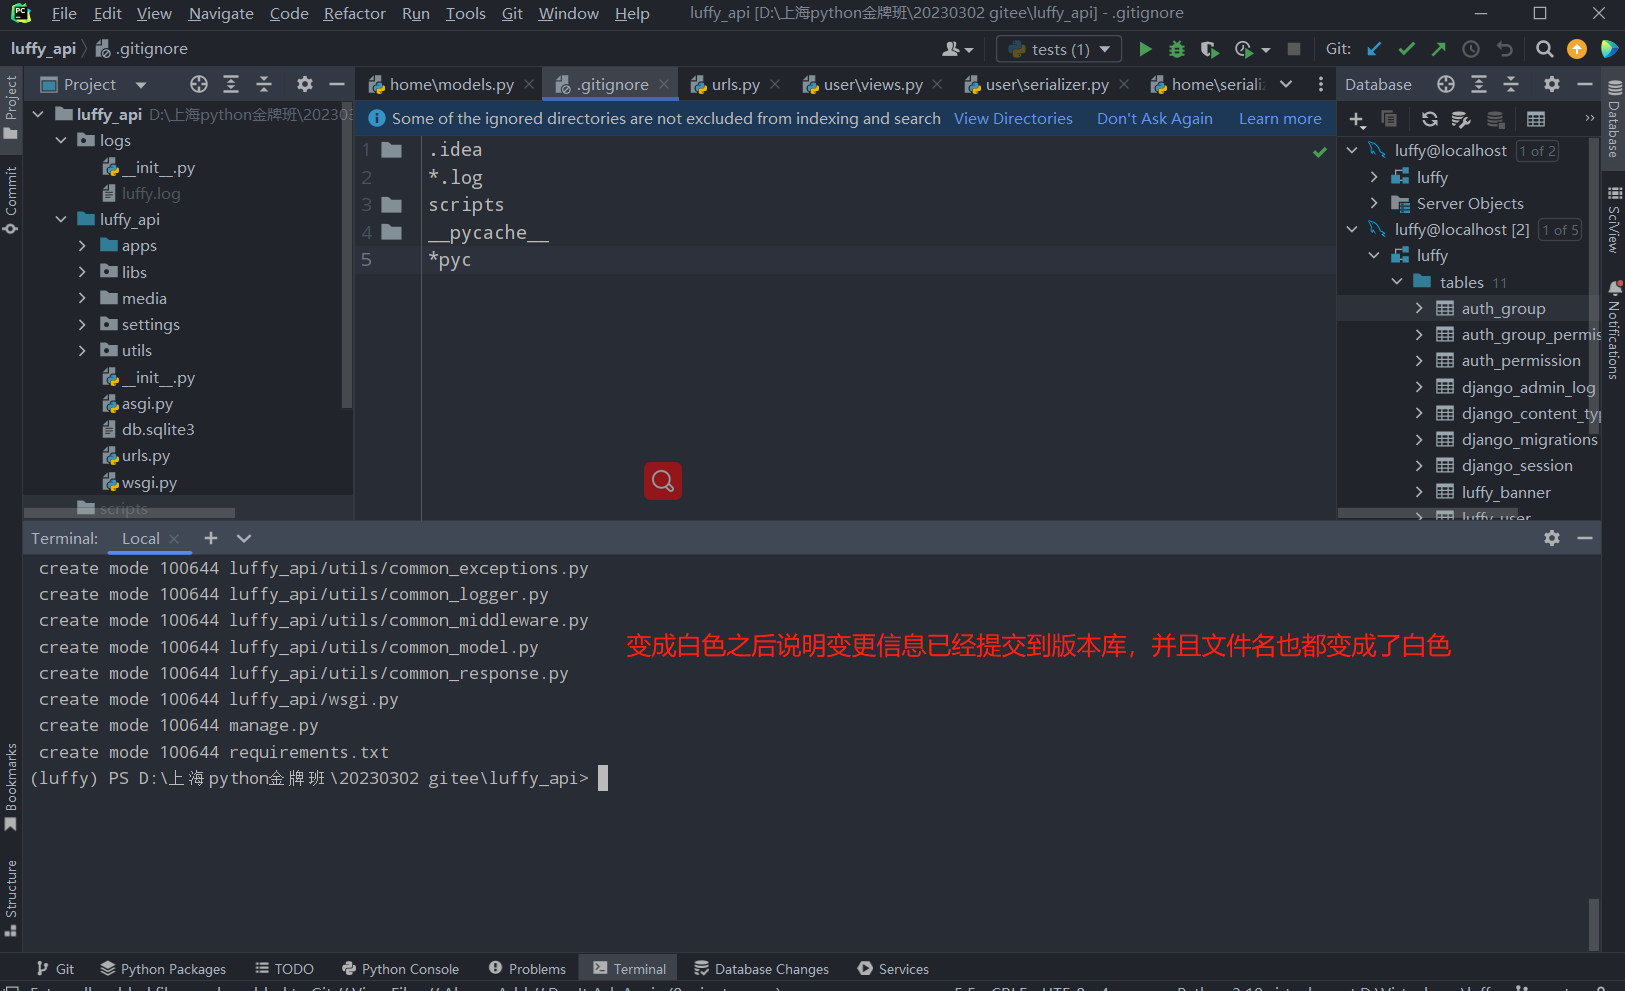Image resolution: width=1625 pixels, height=991 pixels.
Task: Push commits with Git green arrow
Action: 1438,49
